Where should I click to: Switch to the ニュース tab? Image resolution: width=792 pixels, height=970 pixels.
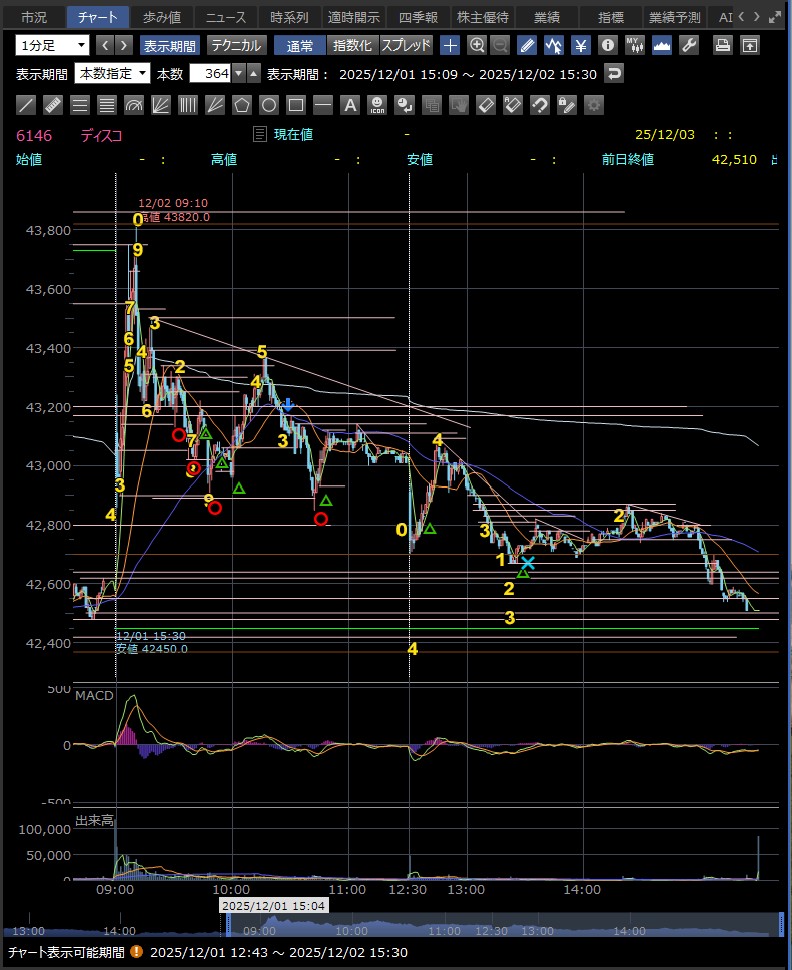pyautogui.click(x=225, y=17)
